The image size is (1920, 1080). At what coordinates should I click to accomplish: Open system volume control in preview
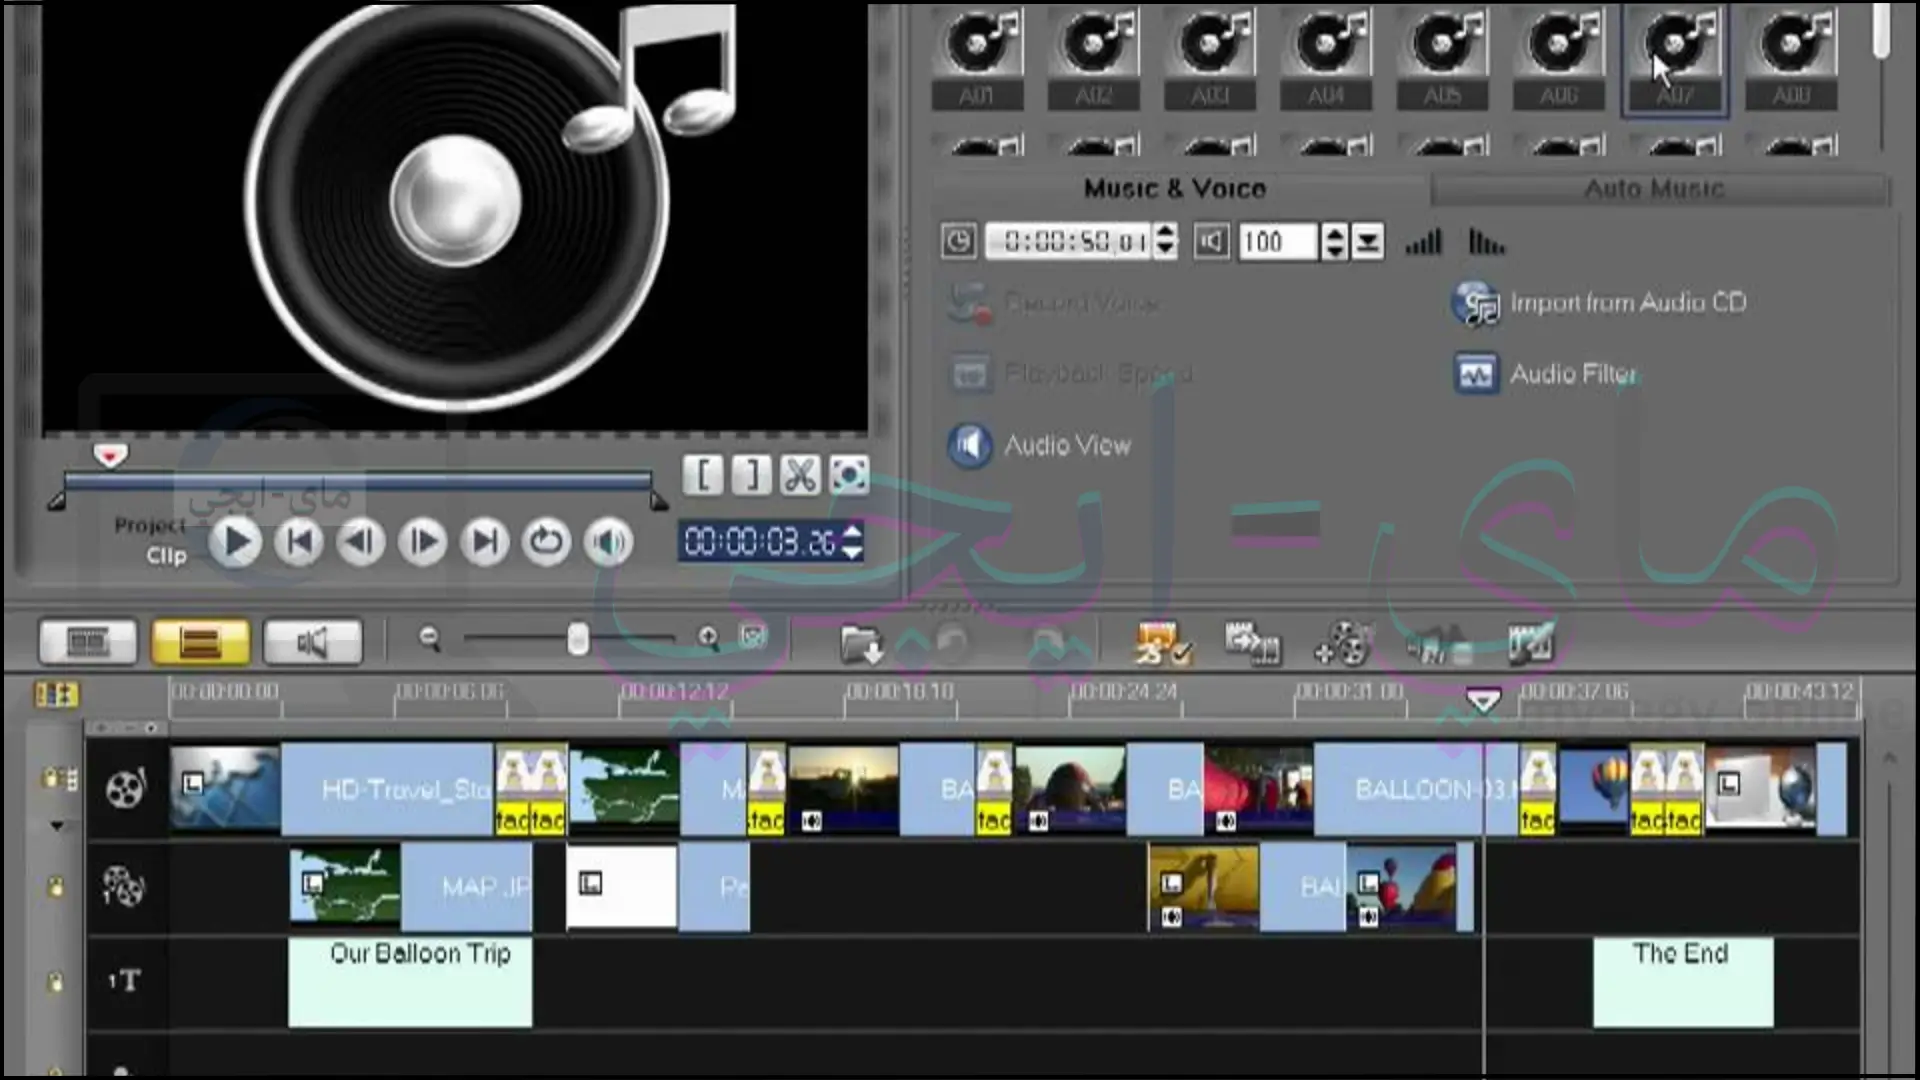pyautogui.click(x=608, y=543)
